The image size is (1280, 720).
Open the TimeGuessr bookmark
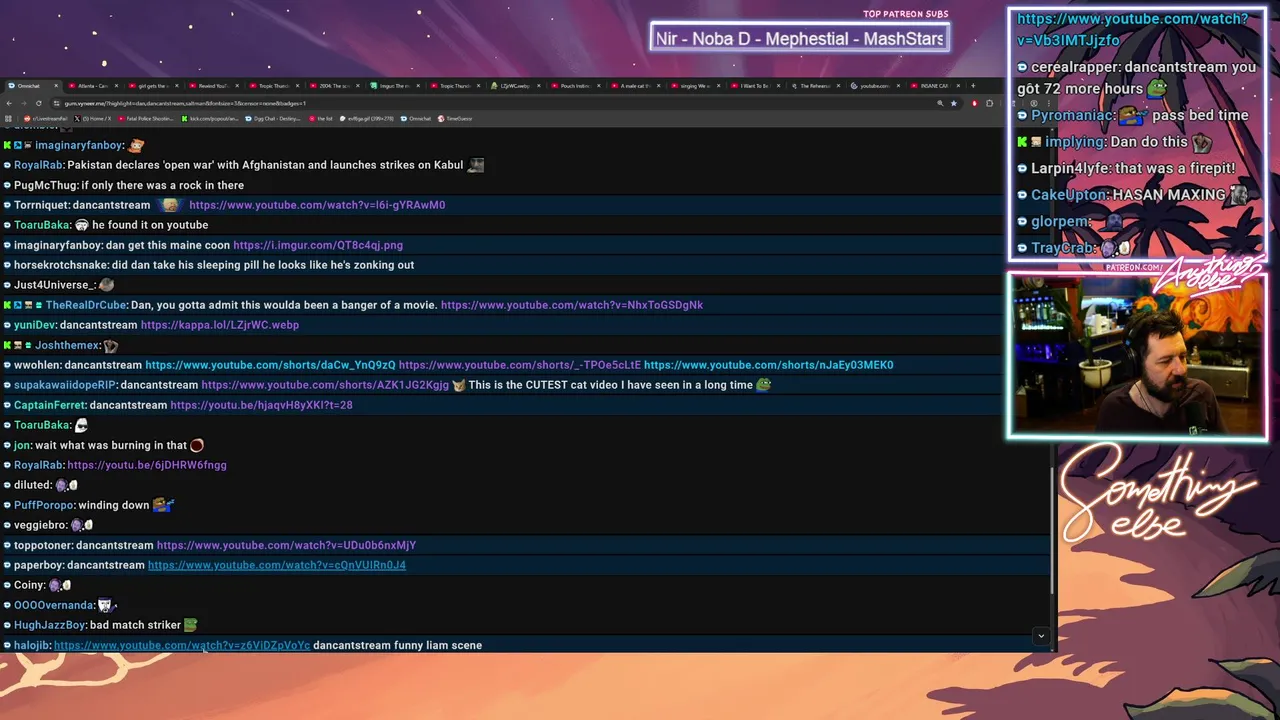click(455, 118)
